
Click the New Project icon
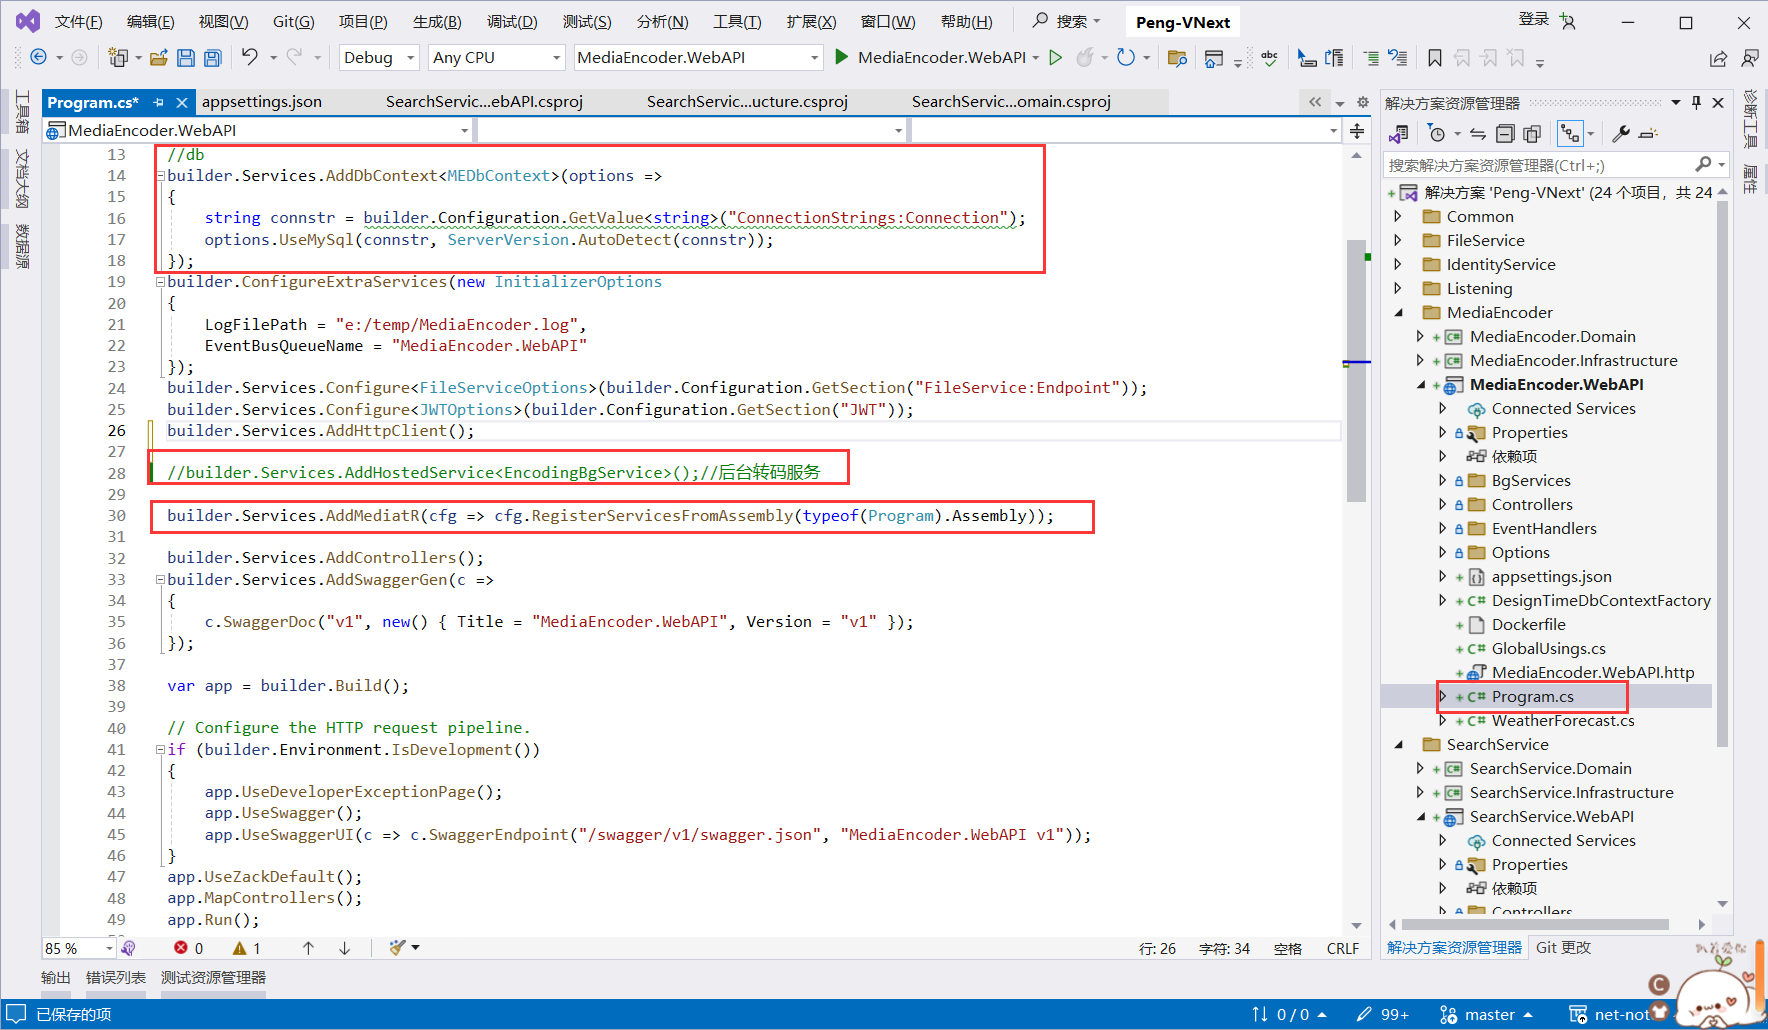point(118,58)
